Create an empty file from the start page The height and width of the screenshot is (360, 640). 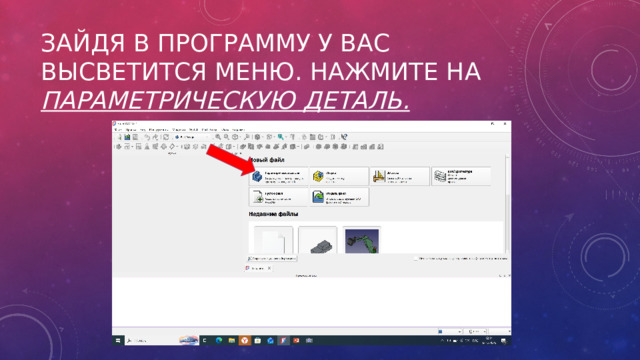click(x=278, y=197)
